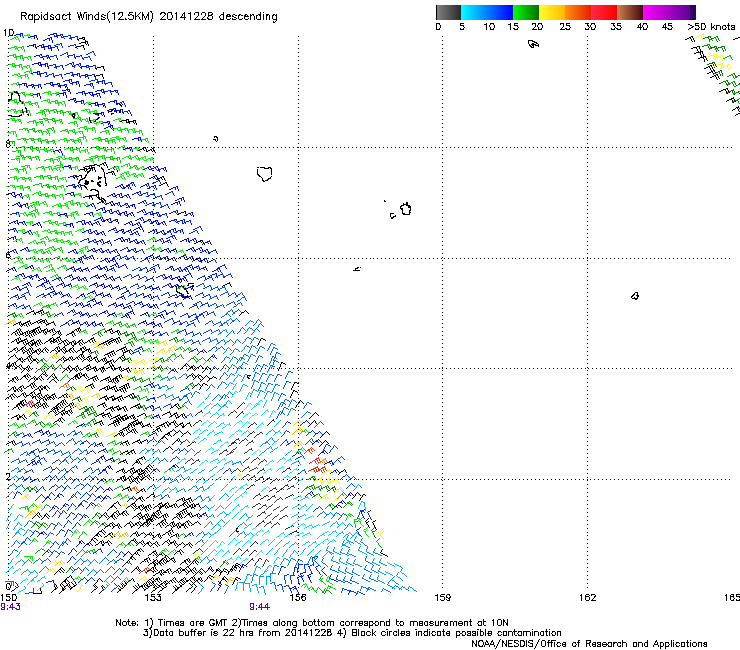740x650 pixels.
Task: Click the '9:43' purple time label
Action: pyautogui.click(x=10, y=607)
